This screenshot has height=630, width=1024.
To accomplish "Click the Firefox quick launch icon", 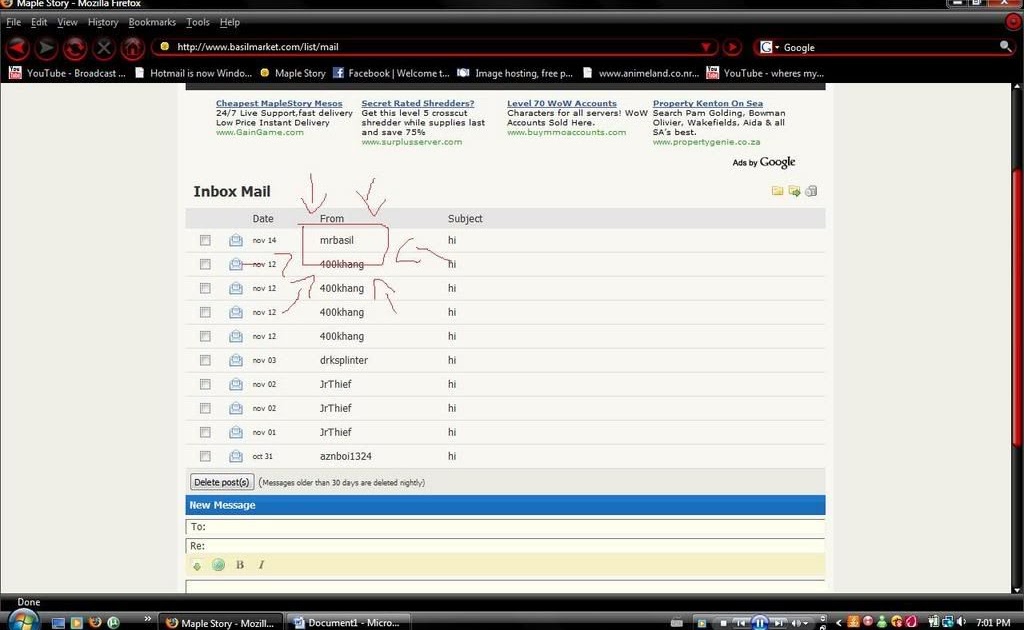I will click(95, 622).
